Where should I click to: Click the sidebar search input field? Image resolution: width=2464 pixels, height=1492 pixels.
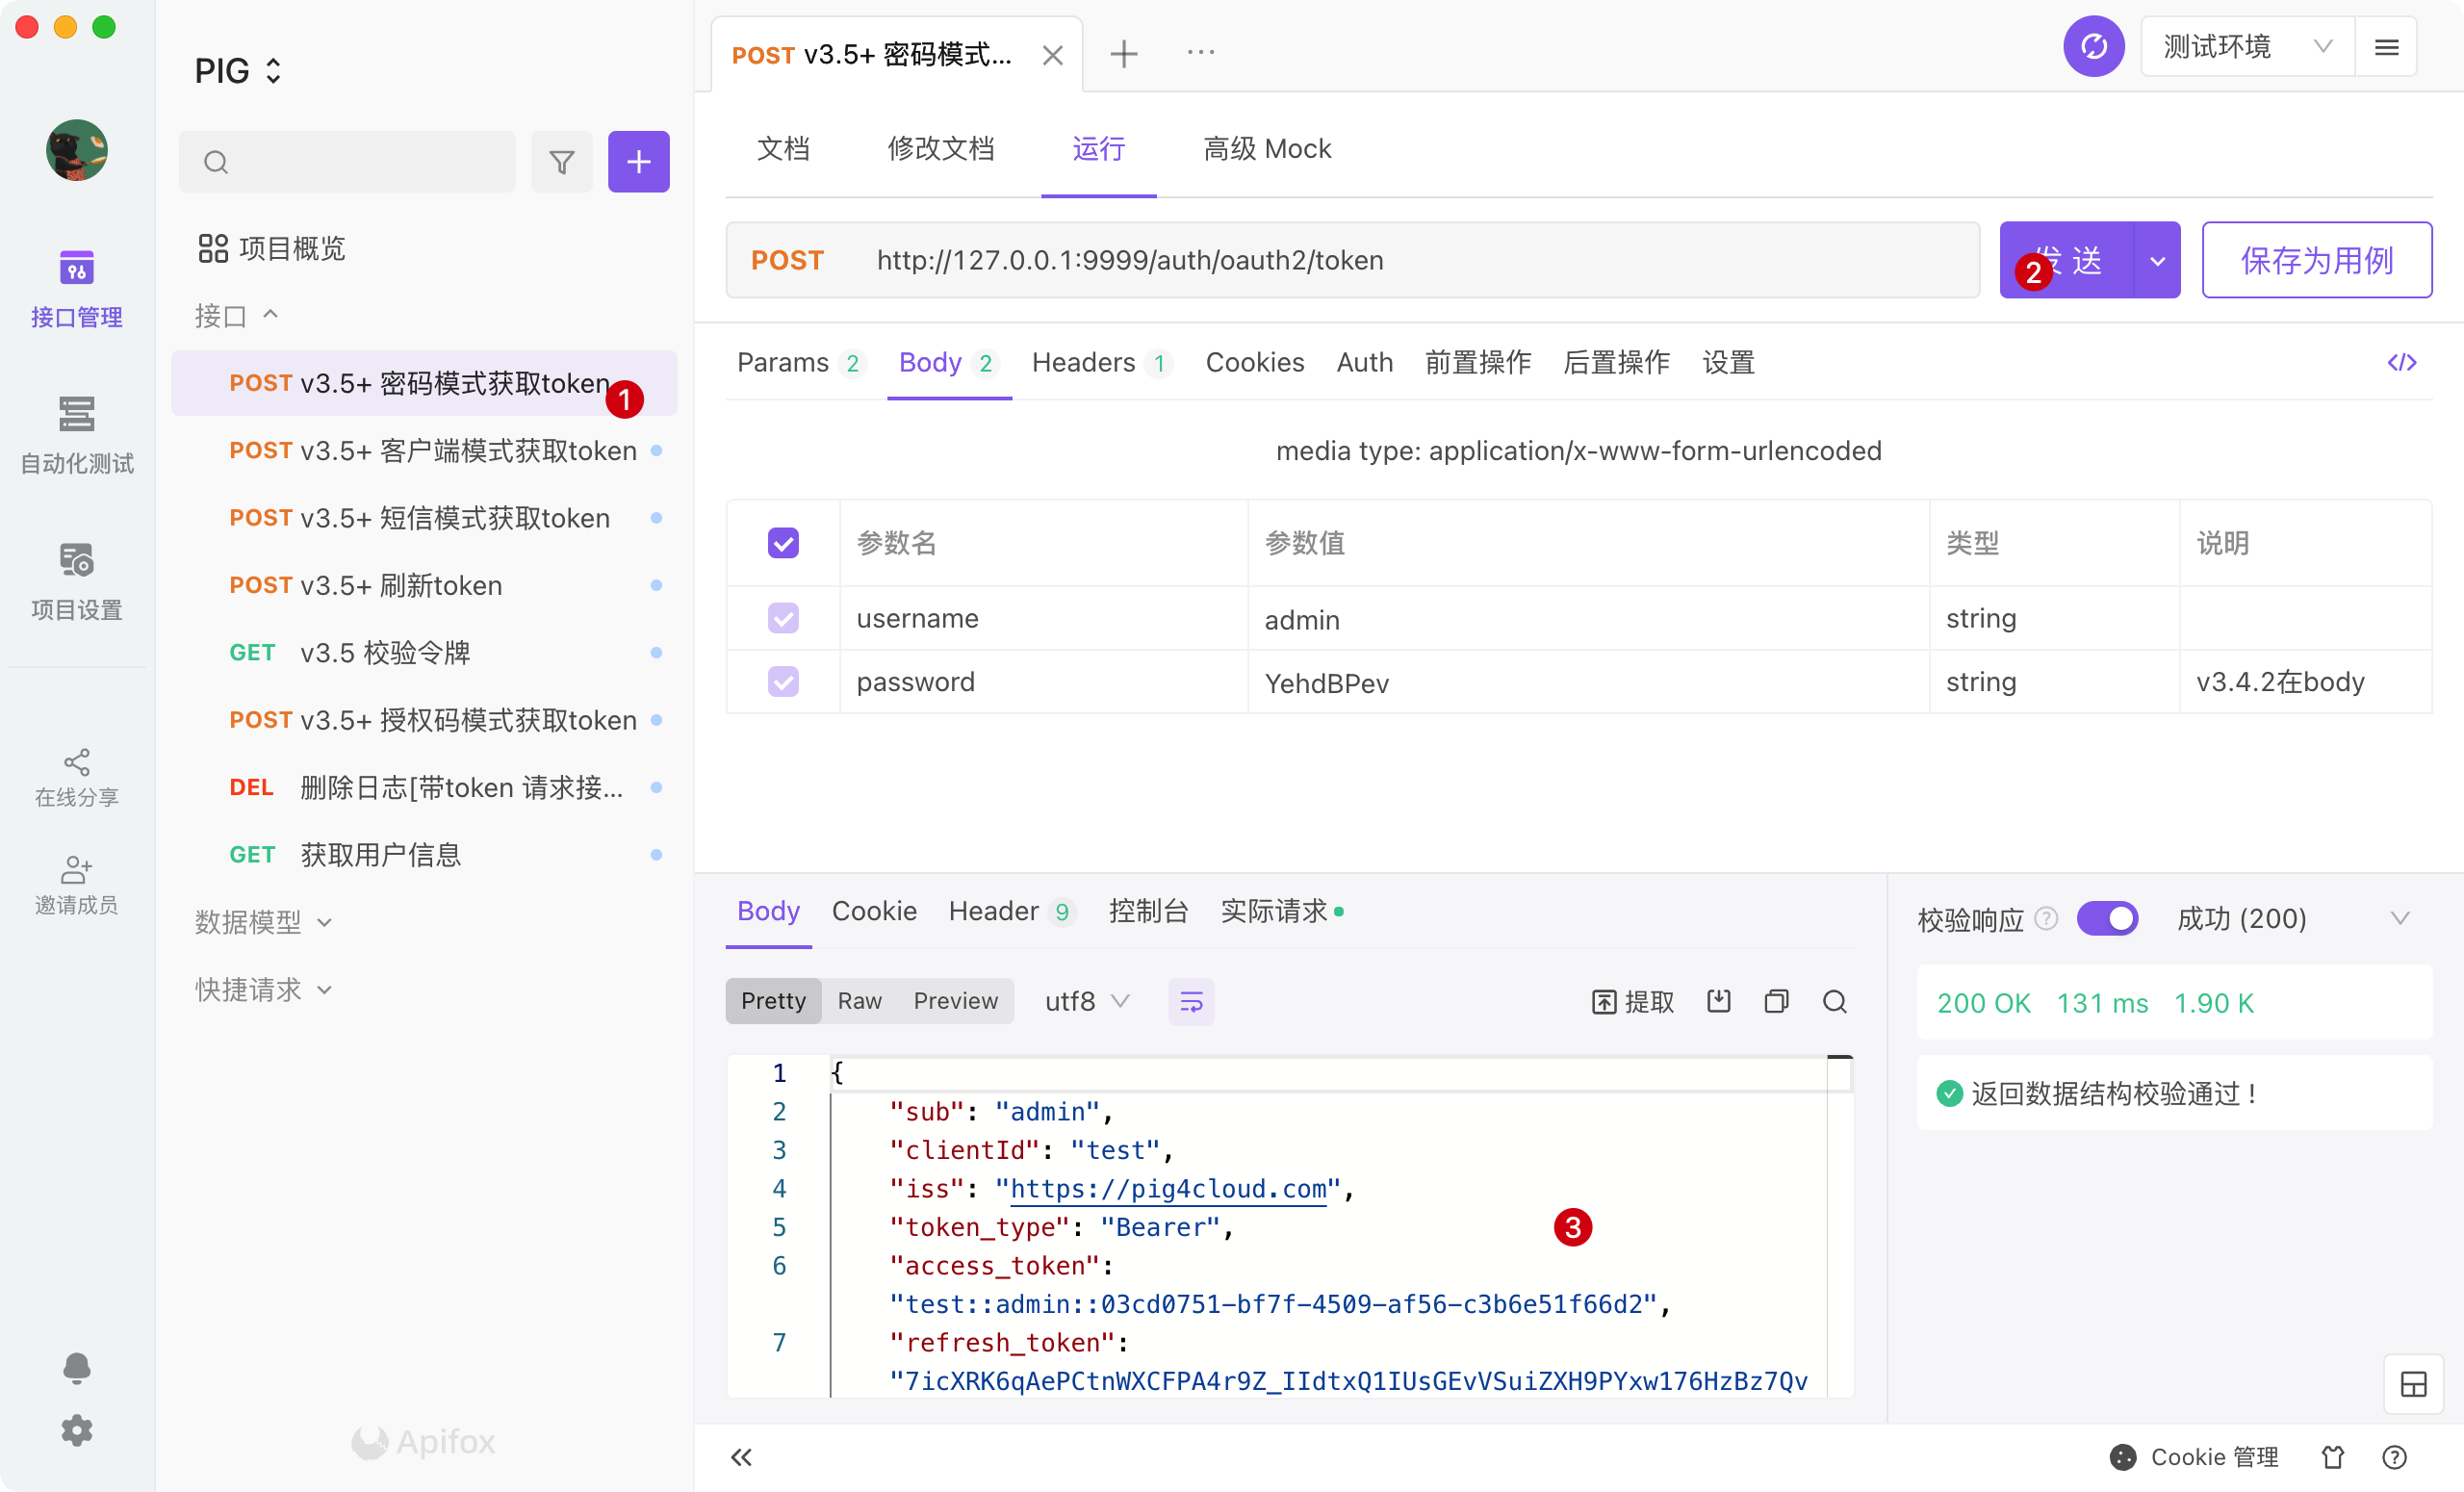click(348, 162)
